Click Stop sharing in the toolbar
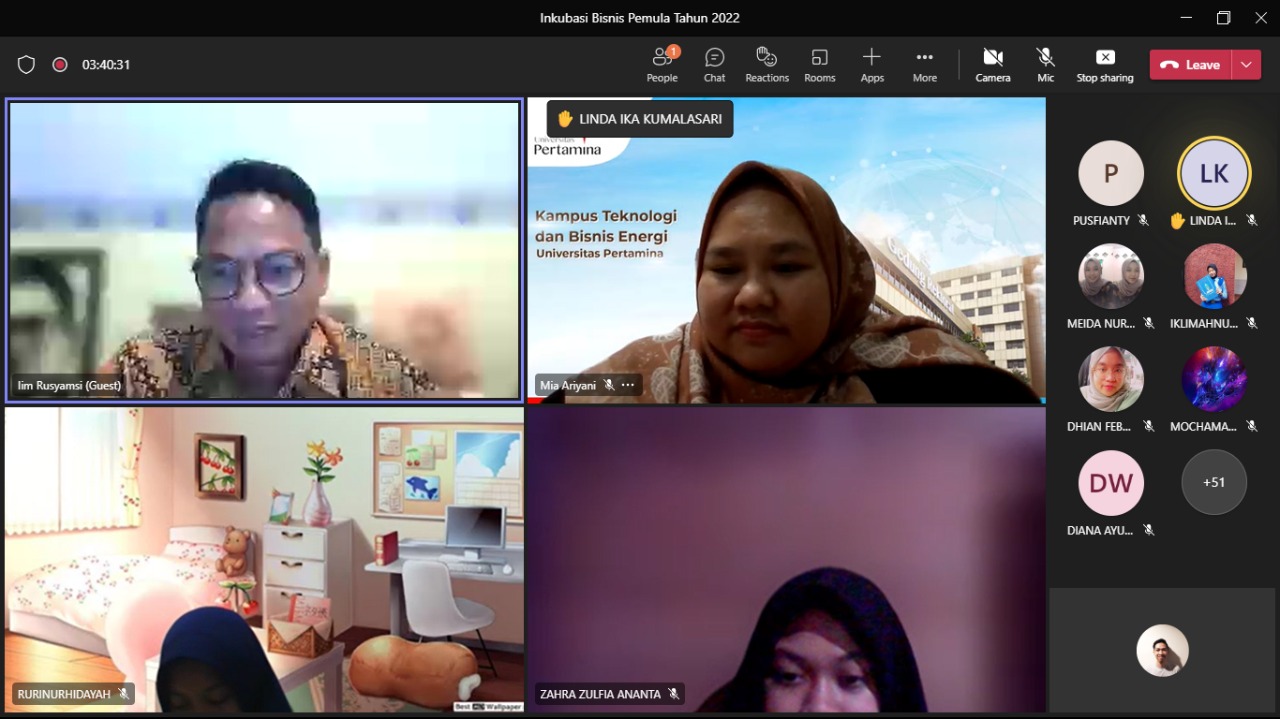 [1105, 65]
